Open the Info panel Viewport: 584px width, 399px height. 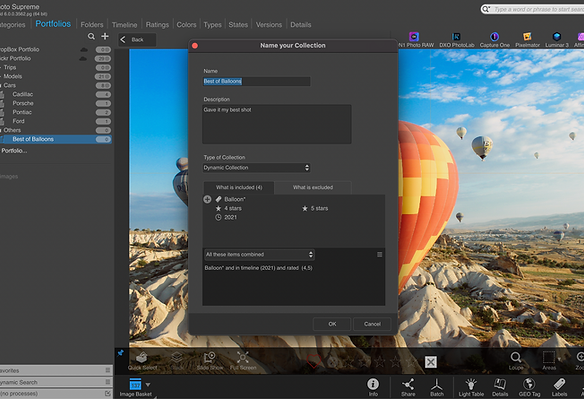click(373, 387)
